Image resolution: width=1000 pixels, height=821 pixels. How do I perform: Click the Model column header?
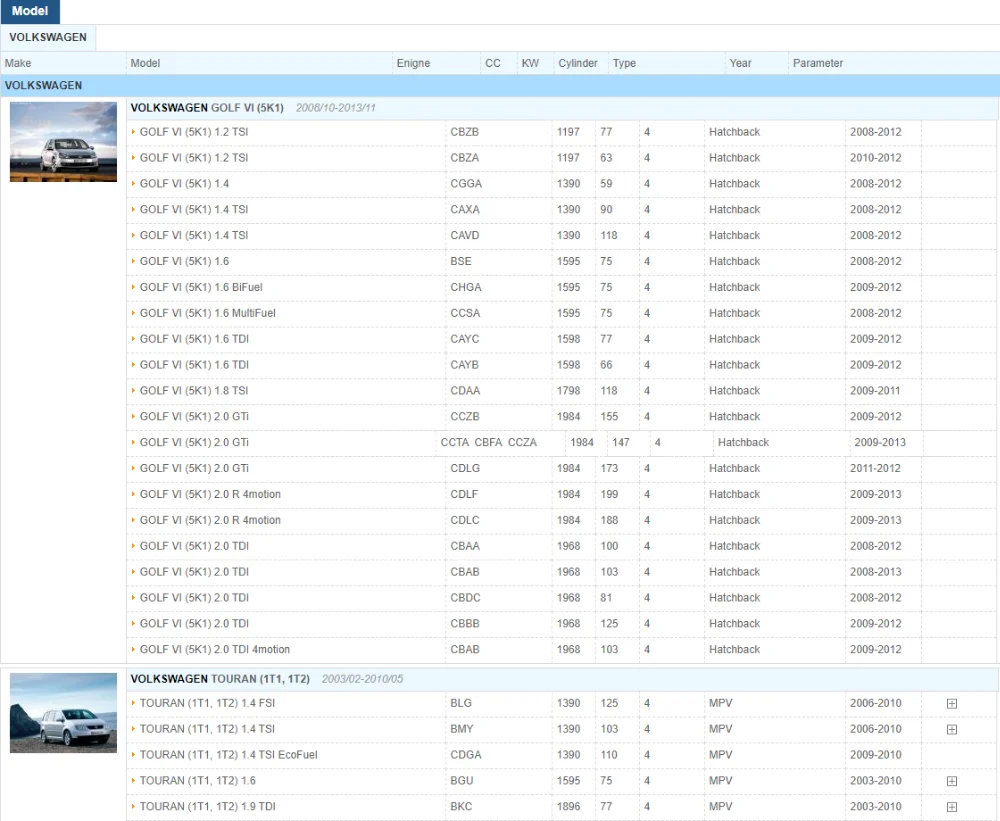[x=259, y=63]
